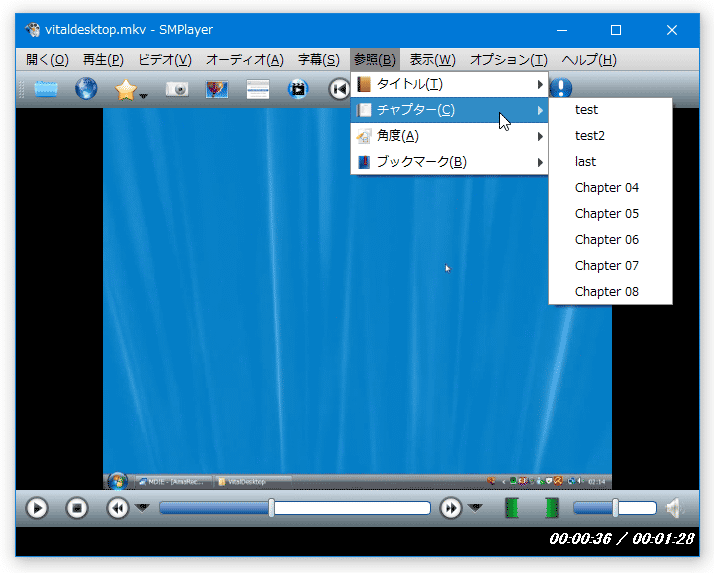Expand the ブックマーク(B) submenu

(449, 162)
